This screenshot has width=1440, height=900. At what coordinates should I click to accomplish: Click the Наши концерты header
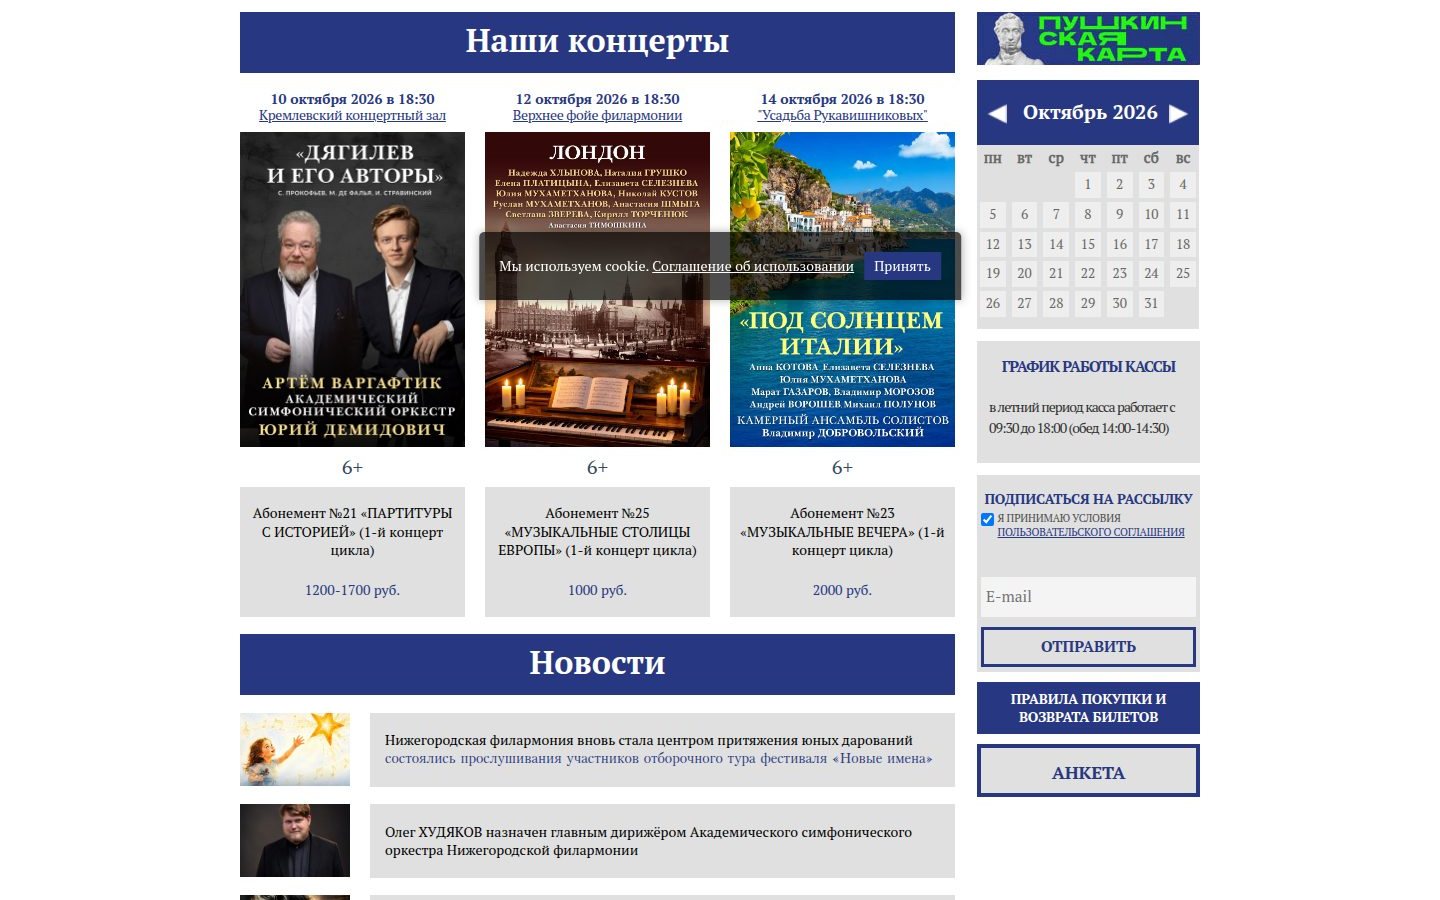click(x=597, y=42)
